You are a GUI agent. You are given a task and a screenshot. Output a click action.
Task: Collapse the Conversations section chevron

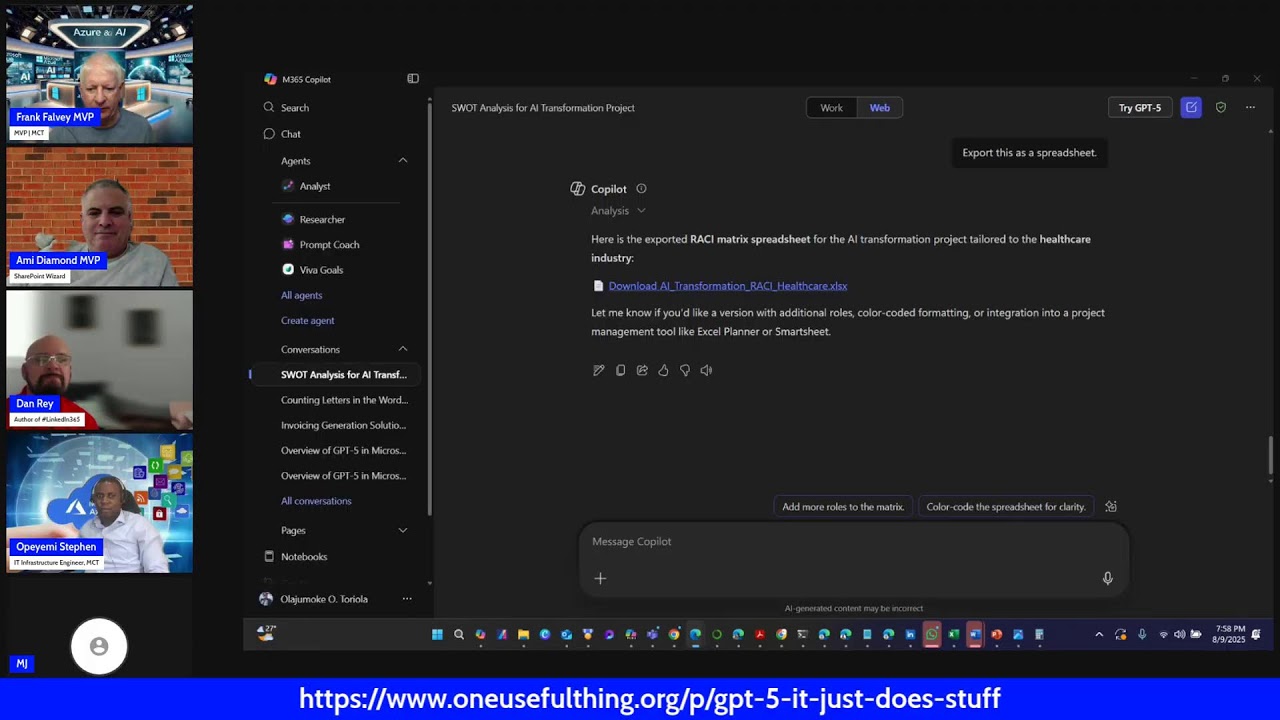[x=403, y=349]
